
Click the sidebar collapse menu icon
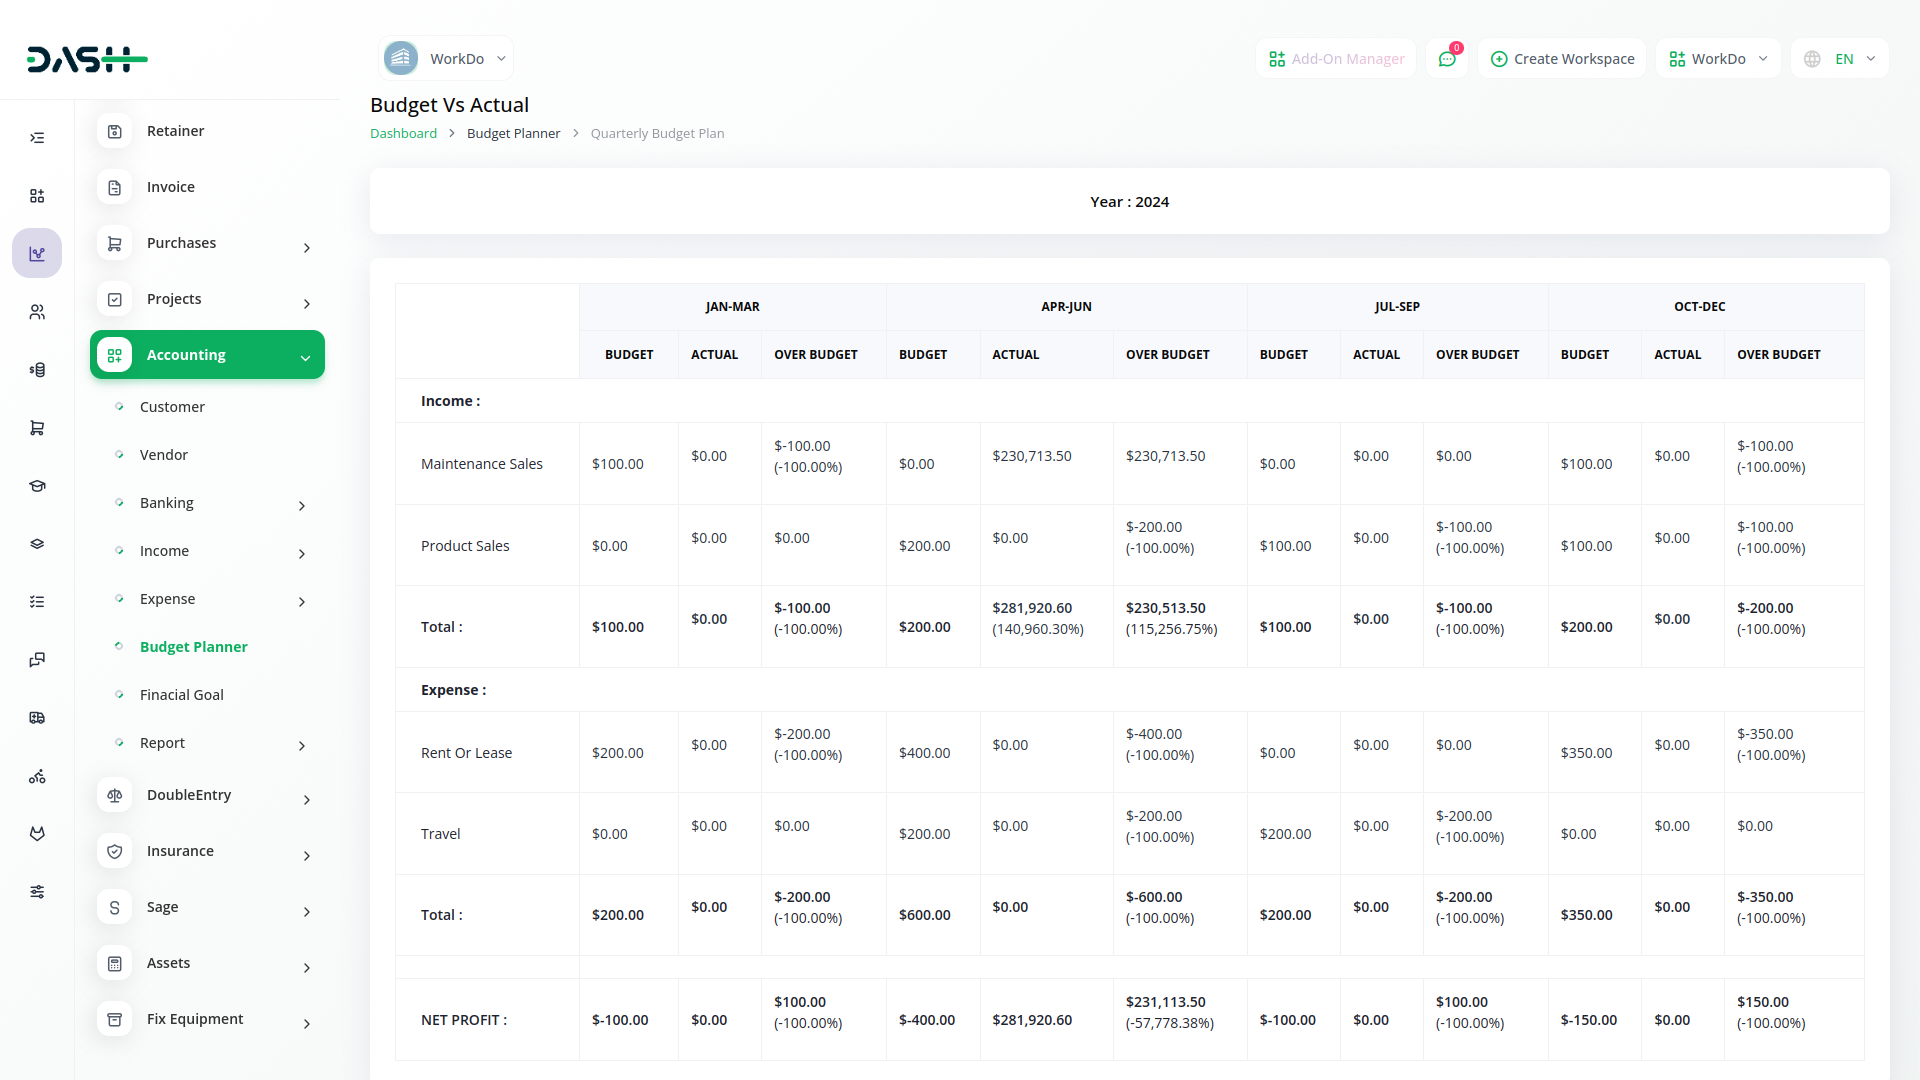pos(37,138)
